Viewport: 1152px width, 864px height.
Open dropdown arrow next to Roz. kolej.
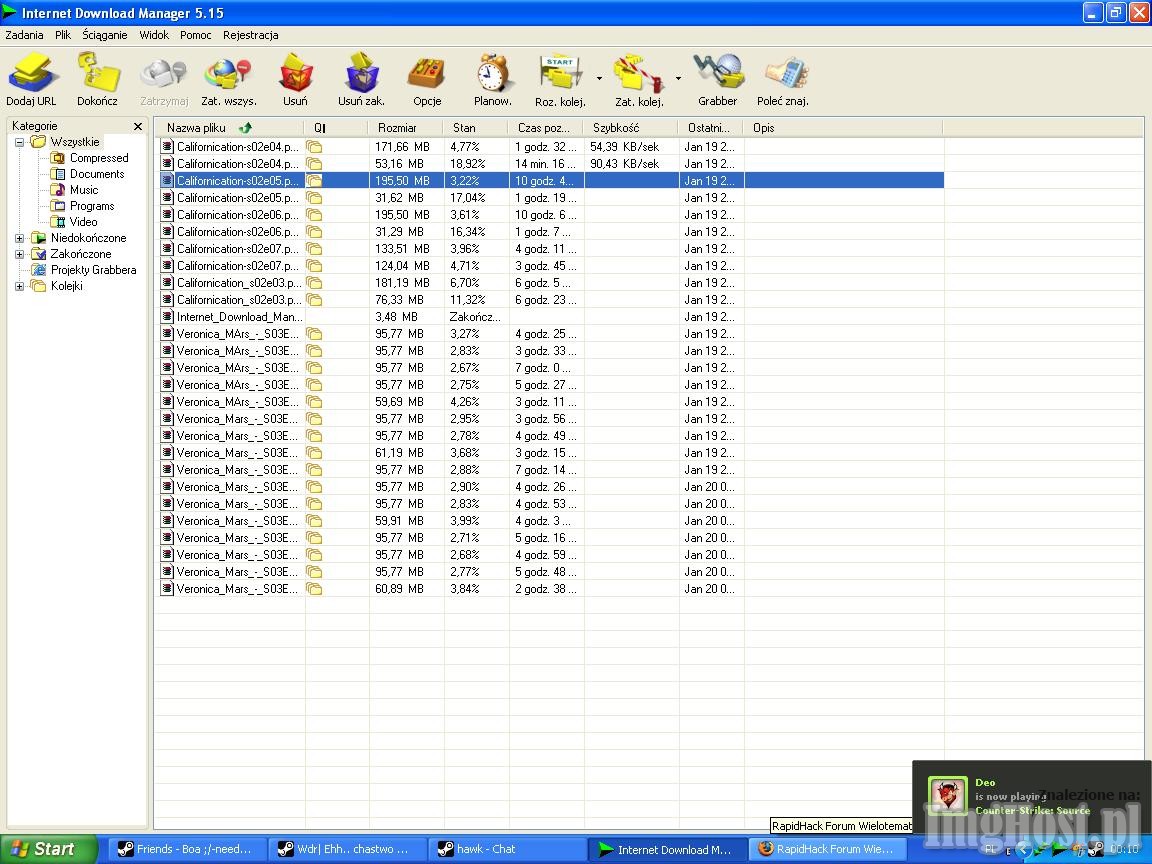point(600,78)
